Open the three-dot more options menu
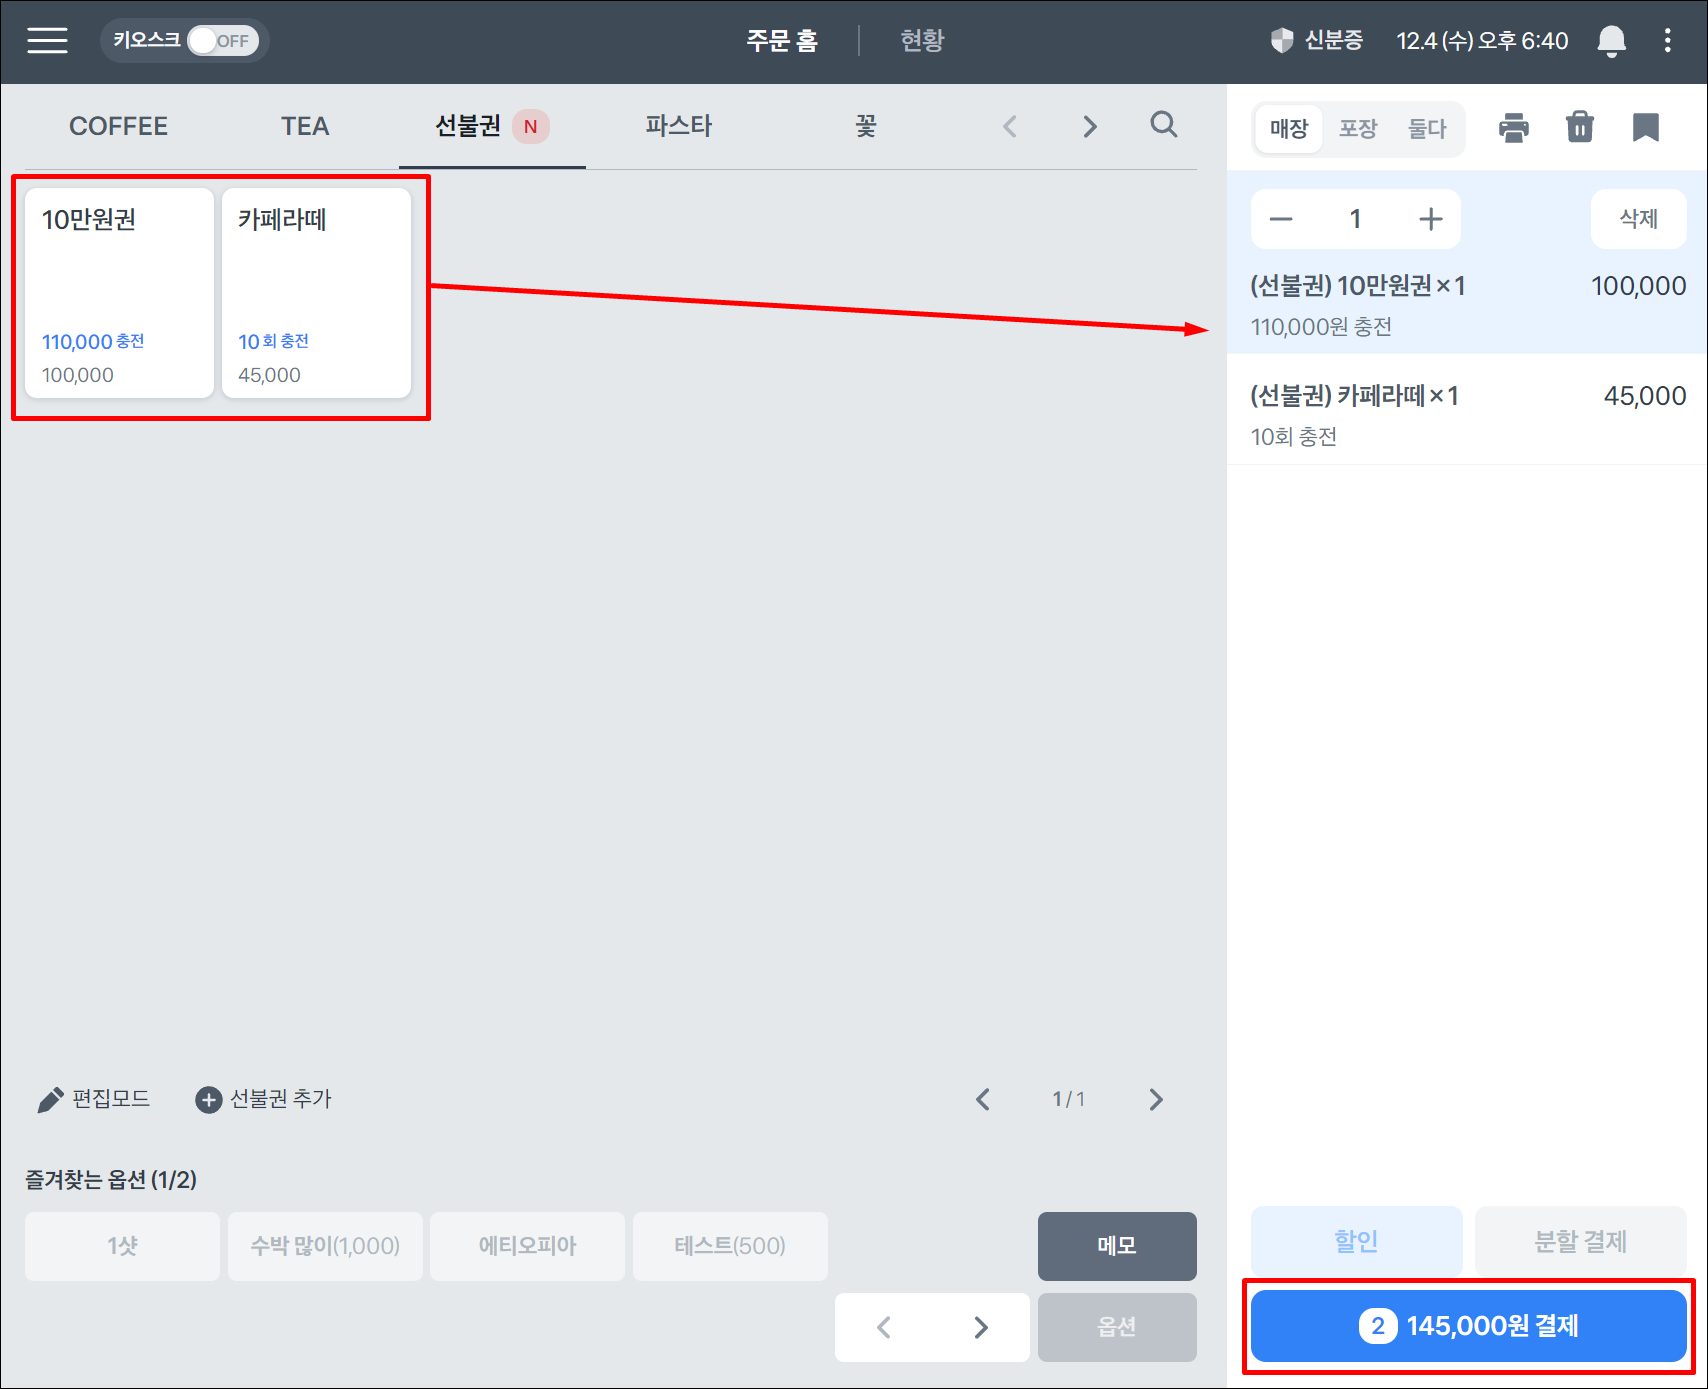The image size is (1708, 1389). click(1667, 41)
